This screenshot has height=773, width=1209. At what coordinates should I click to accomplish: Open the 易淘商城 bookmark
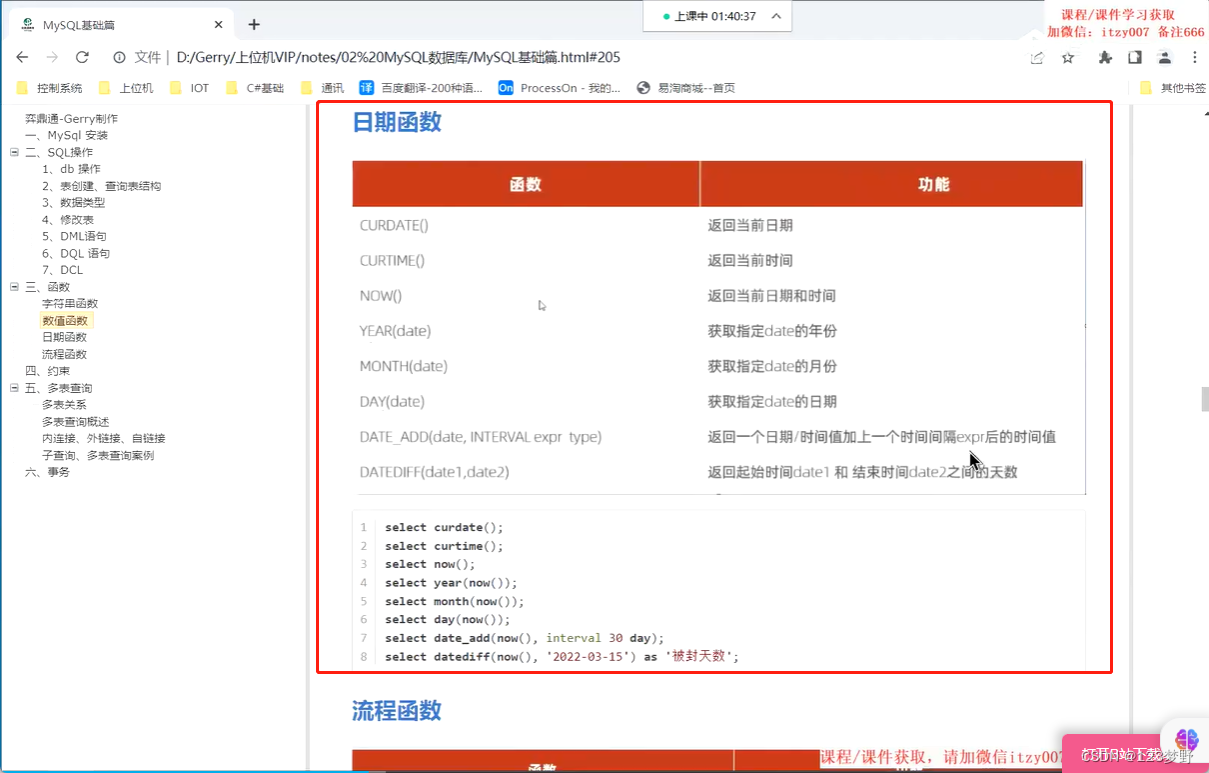(x=685, y=88)
